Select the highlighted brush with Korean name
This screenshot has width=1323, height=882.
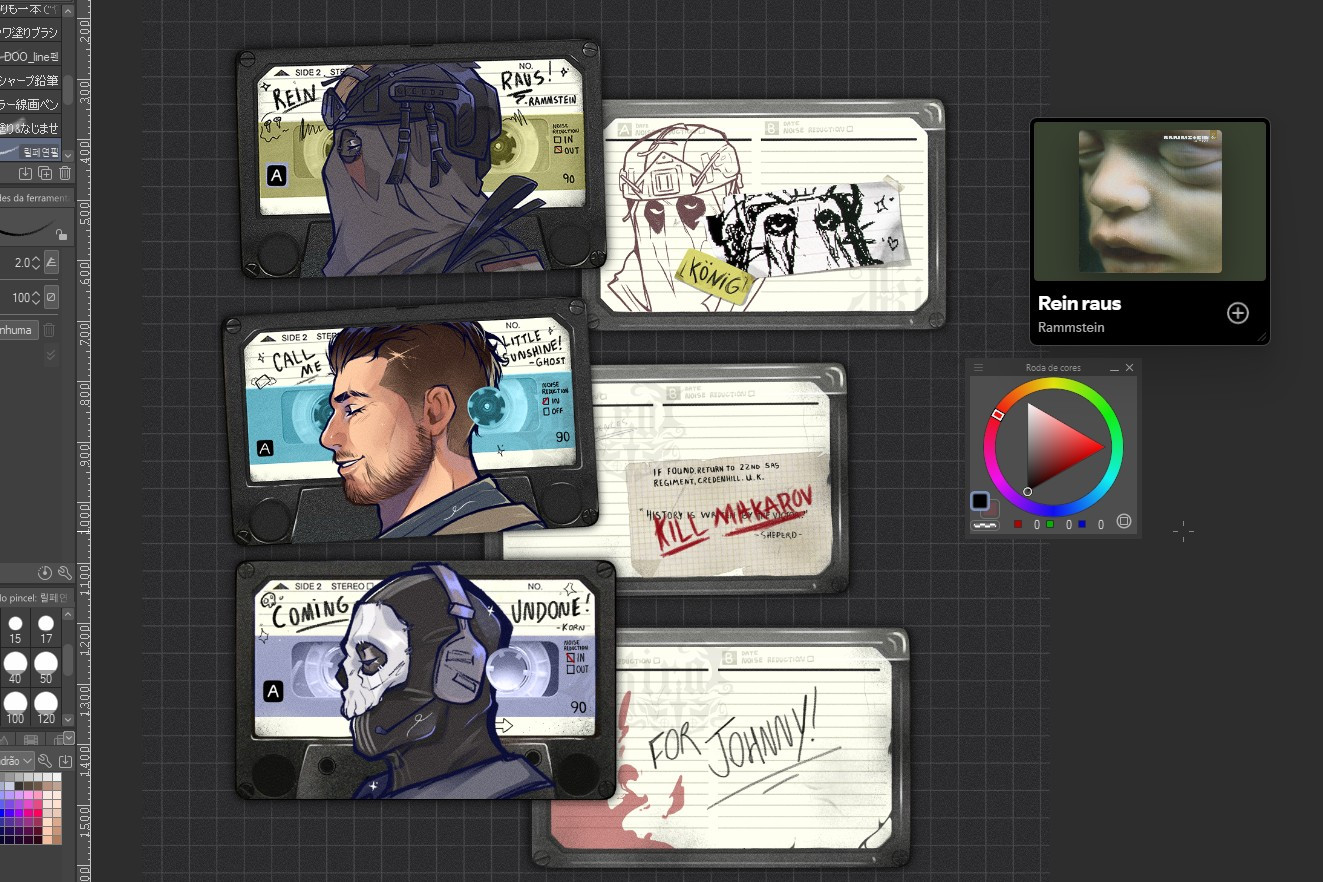pos(30,151)
